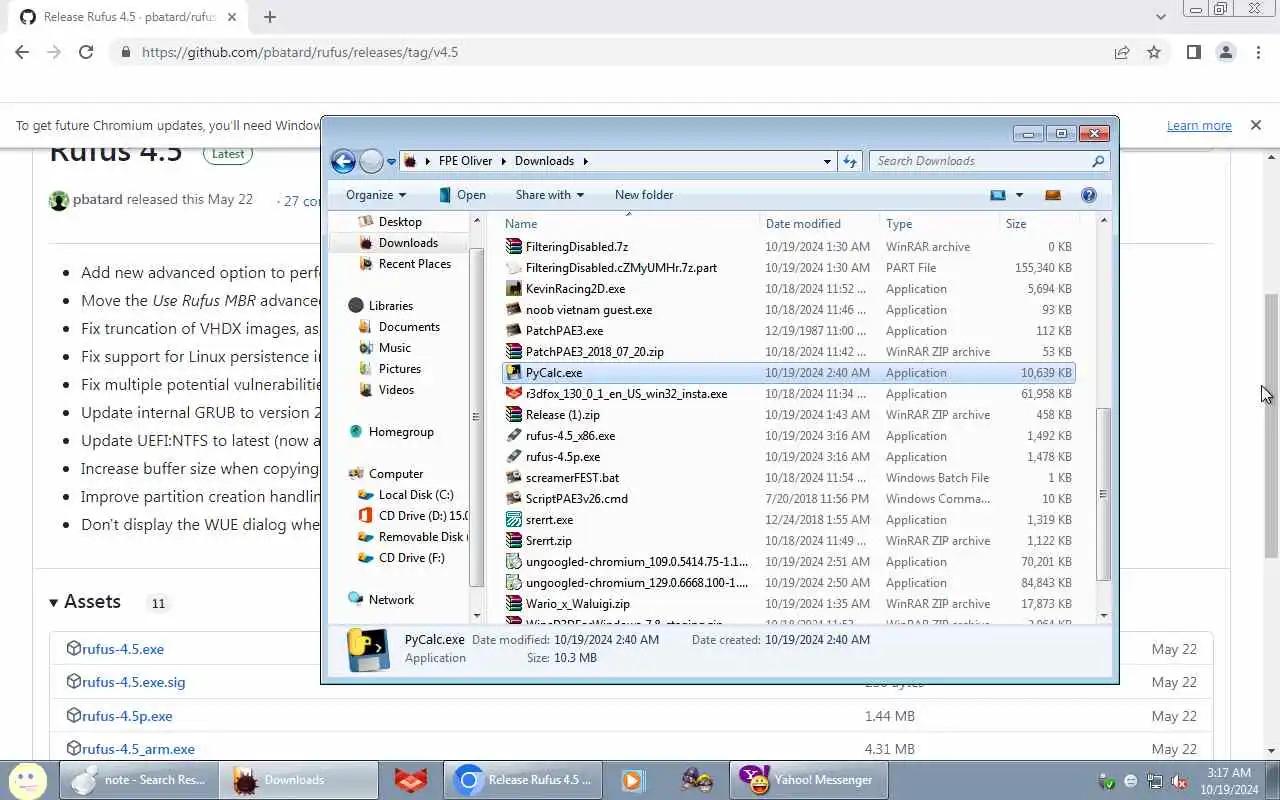Click Learn more in Chromium banner
Screen dimensions: 1280x800
tap(1199, 126)
